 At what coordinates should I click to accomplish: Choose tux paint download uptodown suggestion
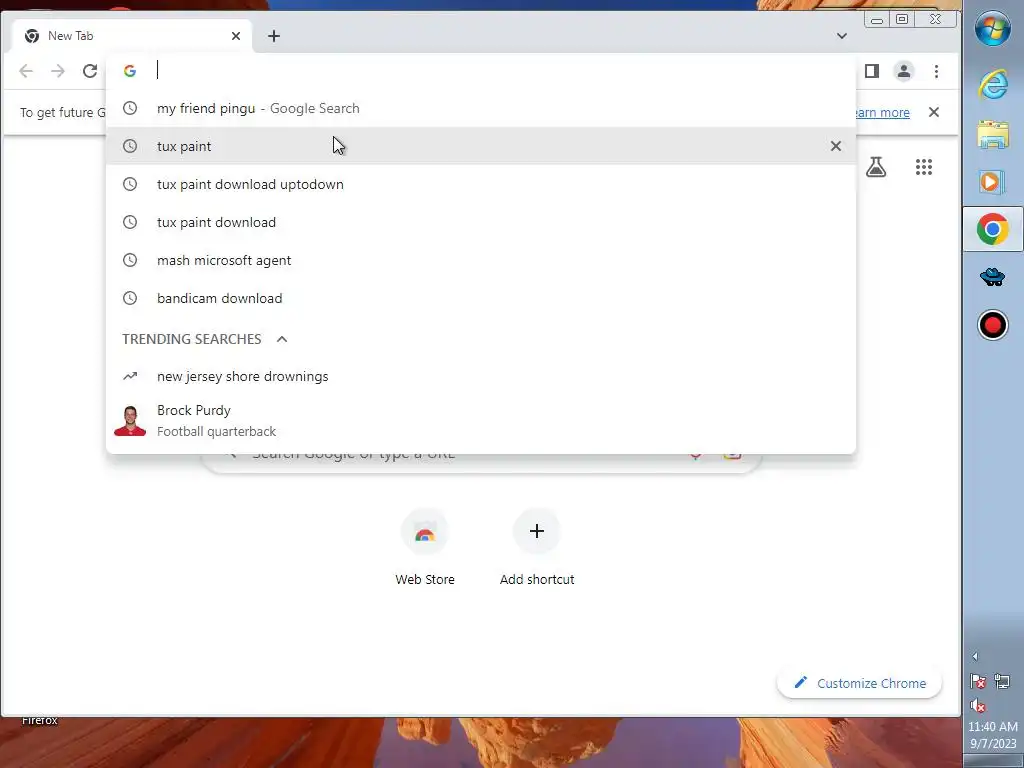pos(481,184)
